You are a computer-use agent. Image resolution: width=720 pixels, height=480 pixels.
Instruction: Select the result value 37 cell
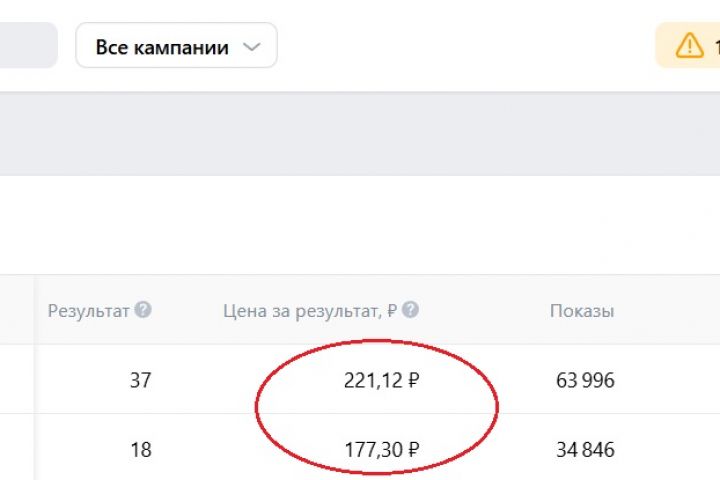141,380
